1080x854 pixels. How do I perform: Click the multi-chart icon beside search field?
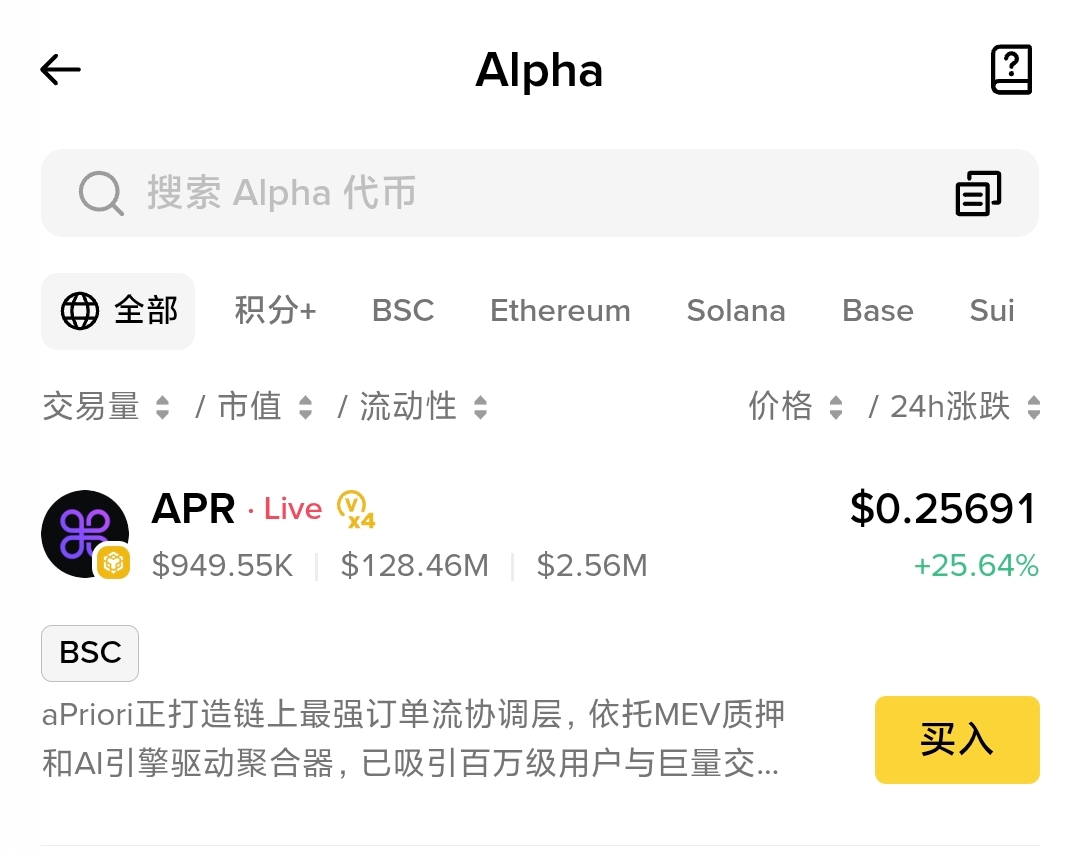point(978,193)
